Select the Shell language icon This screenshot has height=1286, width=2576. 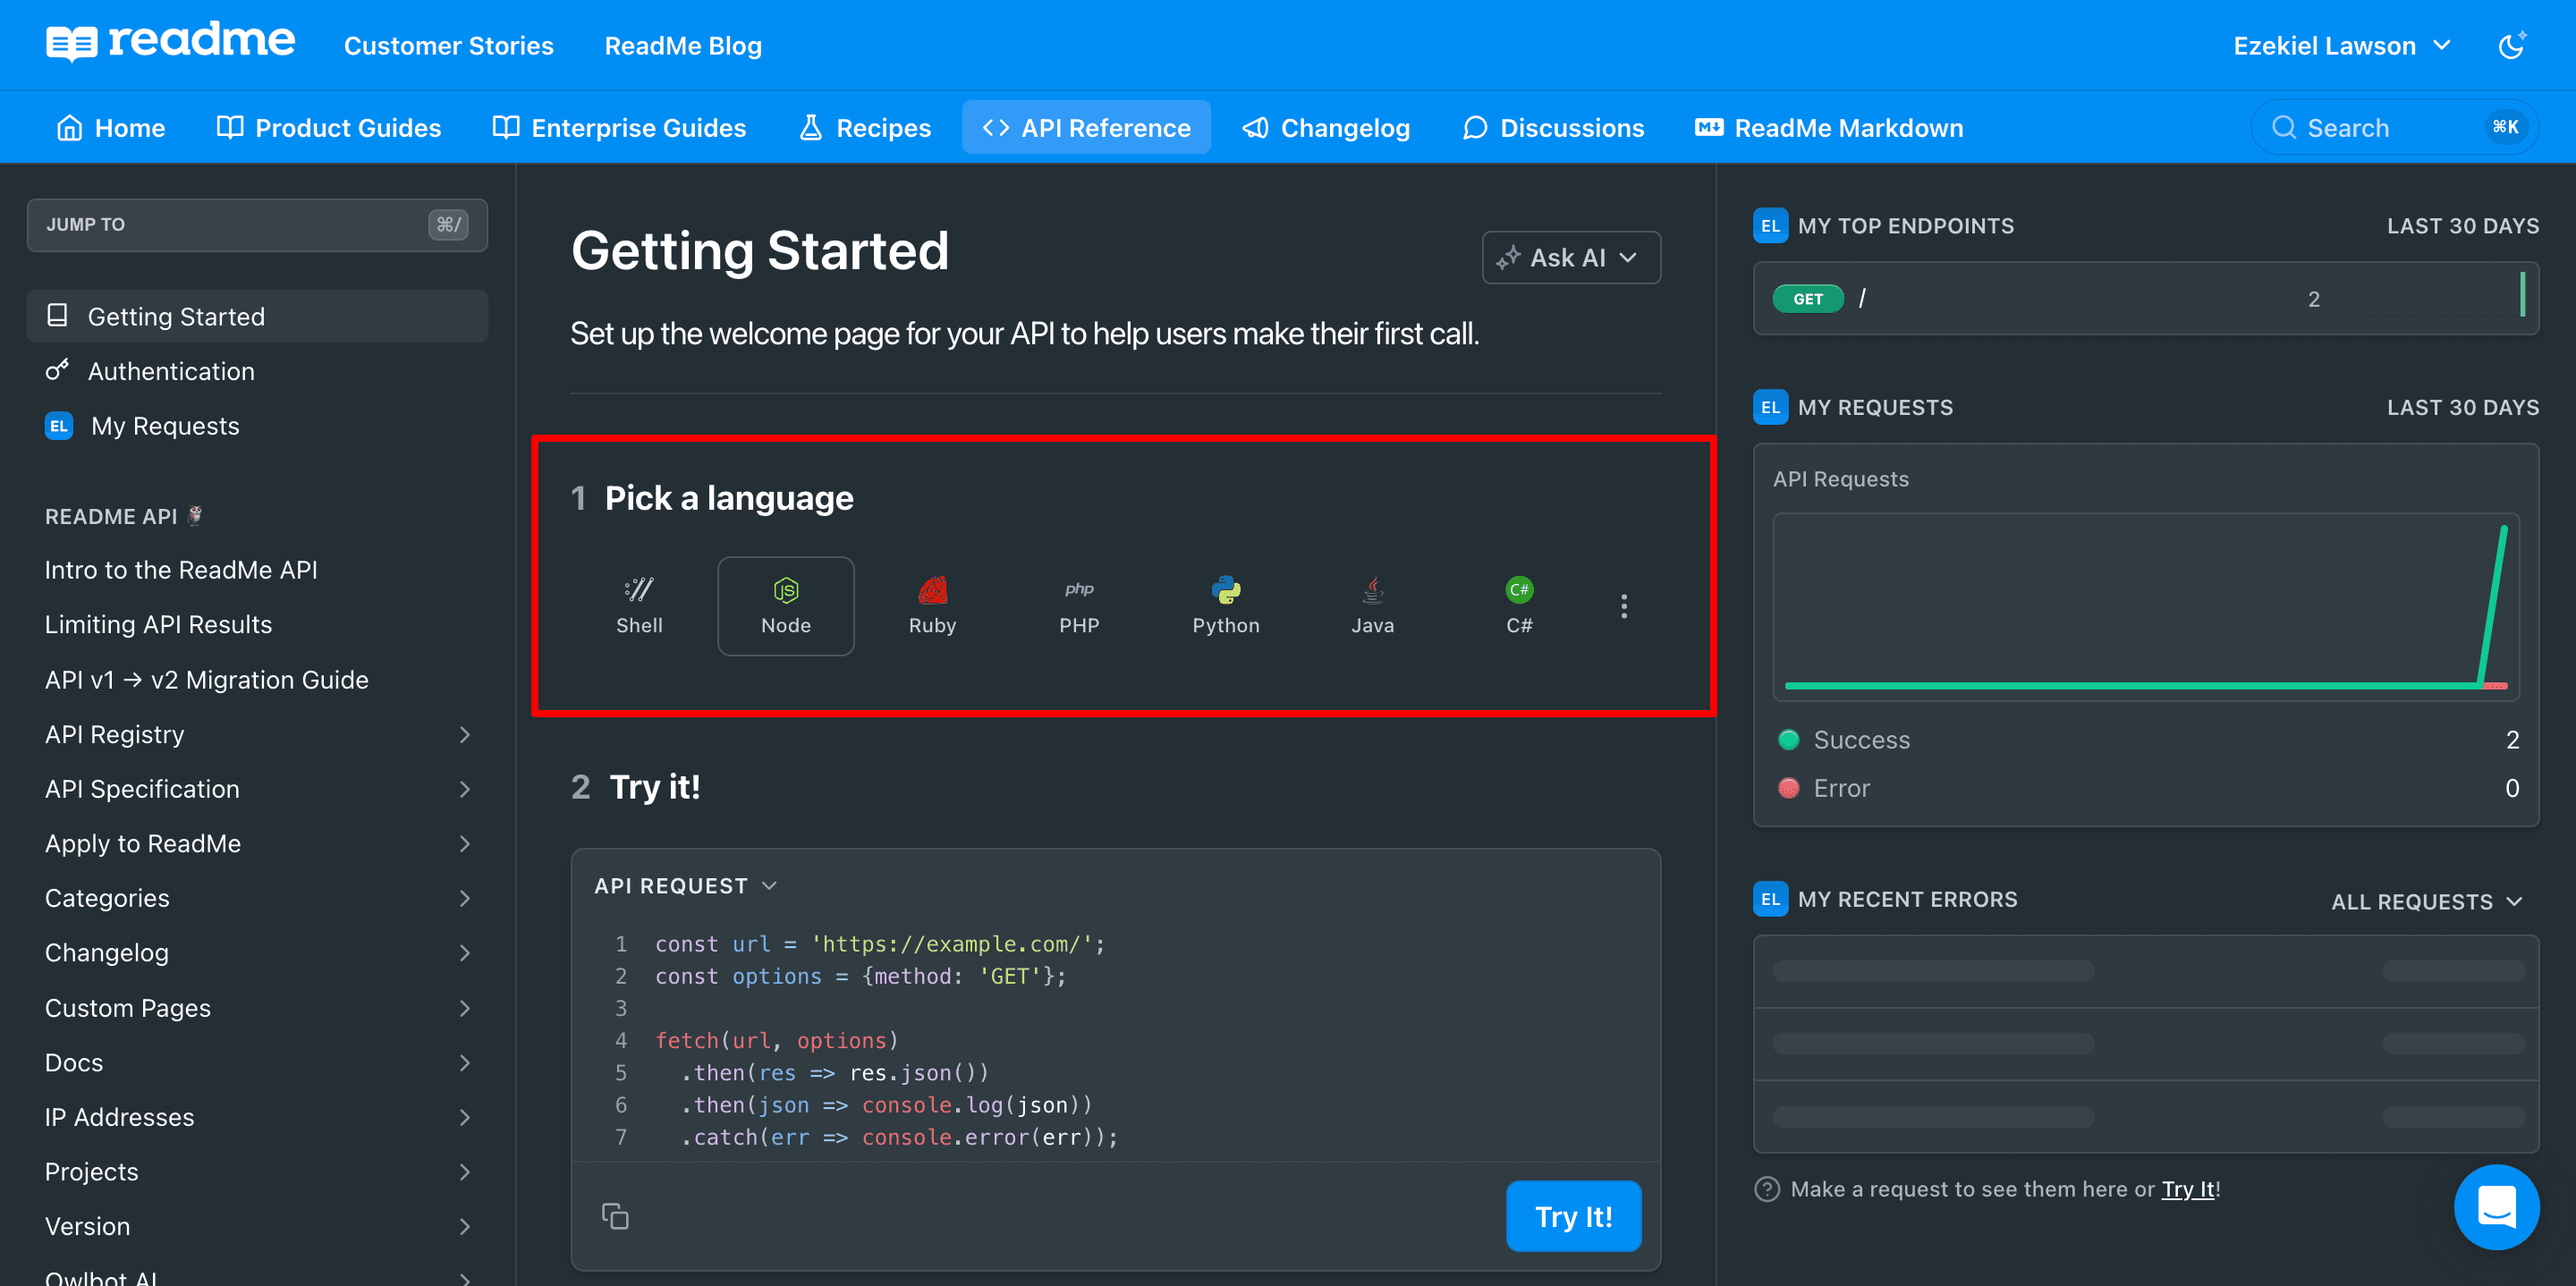pos(639,606)
